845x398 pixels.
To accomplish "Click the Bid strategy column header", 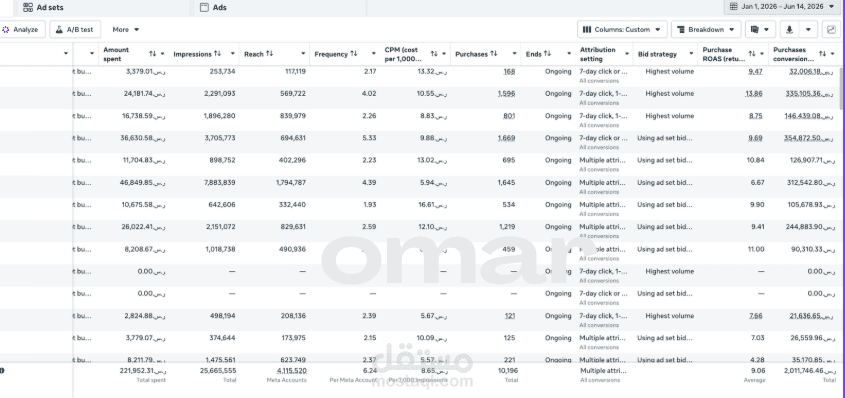I will click(657, 54).
